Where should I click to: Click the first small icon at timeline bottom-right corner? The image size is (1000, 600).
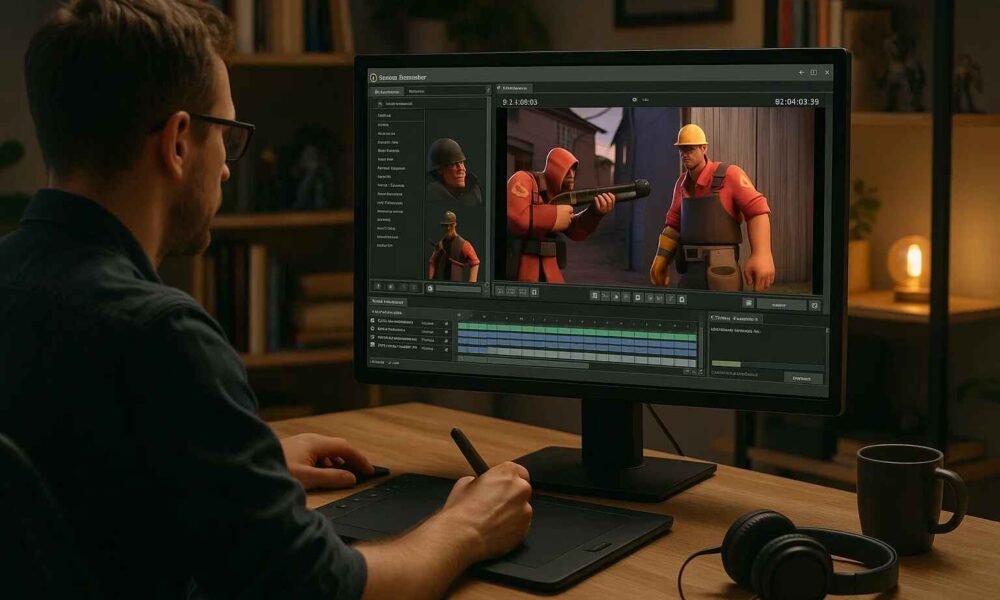click(x=686, y=371)
